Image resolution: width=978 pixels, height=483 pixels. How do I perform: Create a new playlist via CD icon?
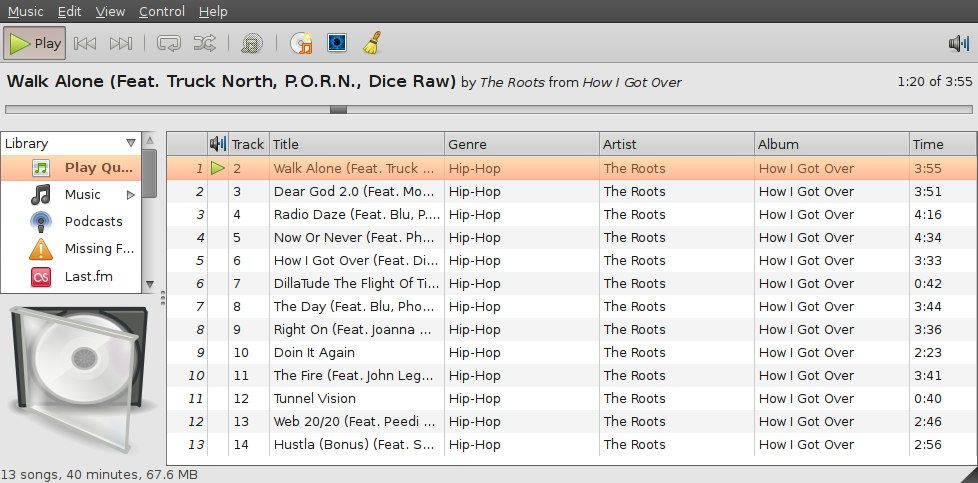[302, 43]
